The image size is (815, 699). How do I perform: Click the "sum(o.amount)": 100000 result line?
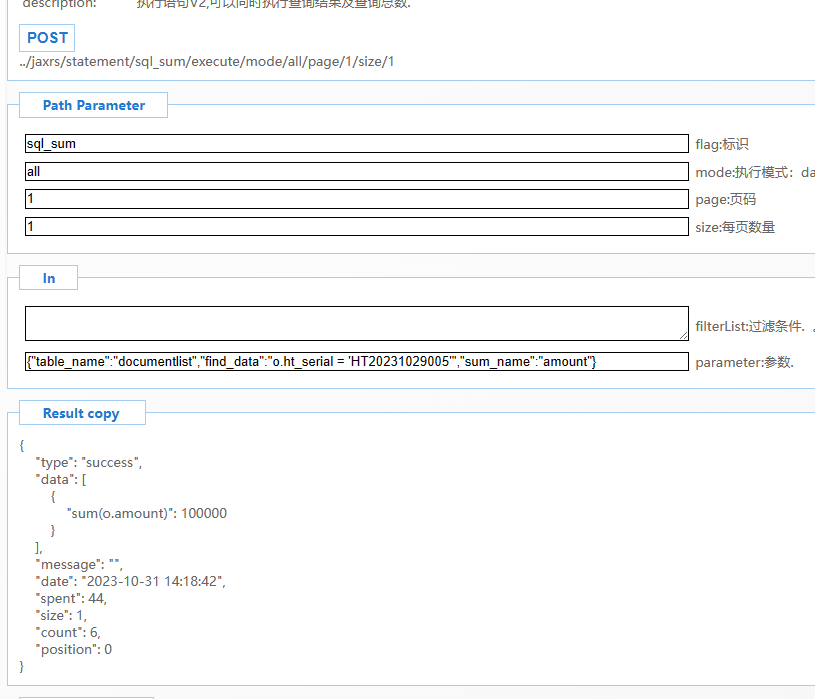tap(147, 513)
